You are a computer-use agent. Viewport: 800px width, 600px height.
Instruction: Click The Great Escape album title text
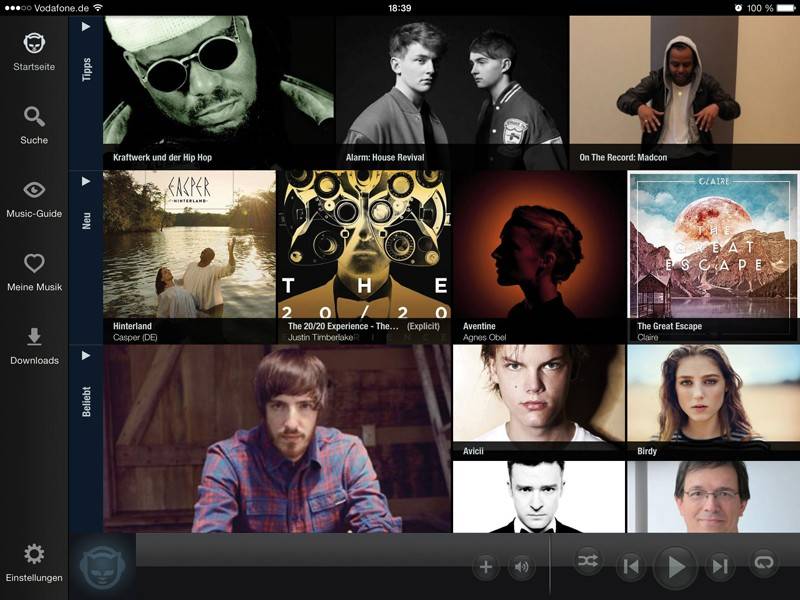(x=669, y=326)
